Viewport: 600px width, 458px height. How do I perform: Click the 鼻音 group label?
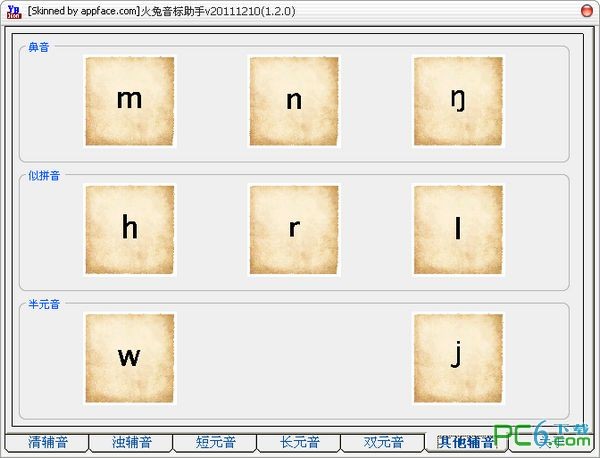[x=39, y=47]
